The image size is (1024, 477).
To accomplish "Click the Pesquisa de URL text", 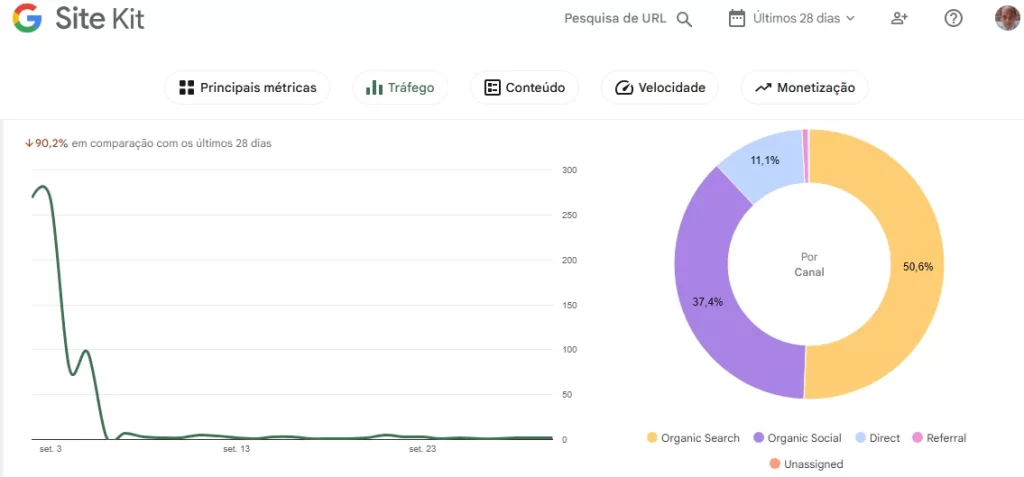I will click(616, 18).
